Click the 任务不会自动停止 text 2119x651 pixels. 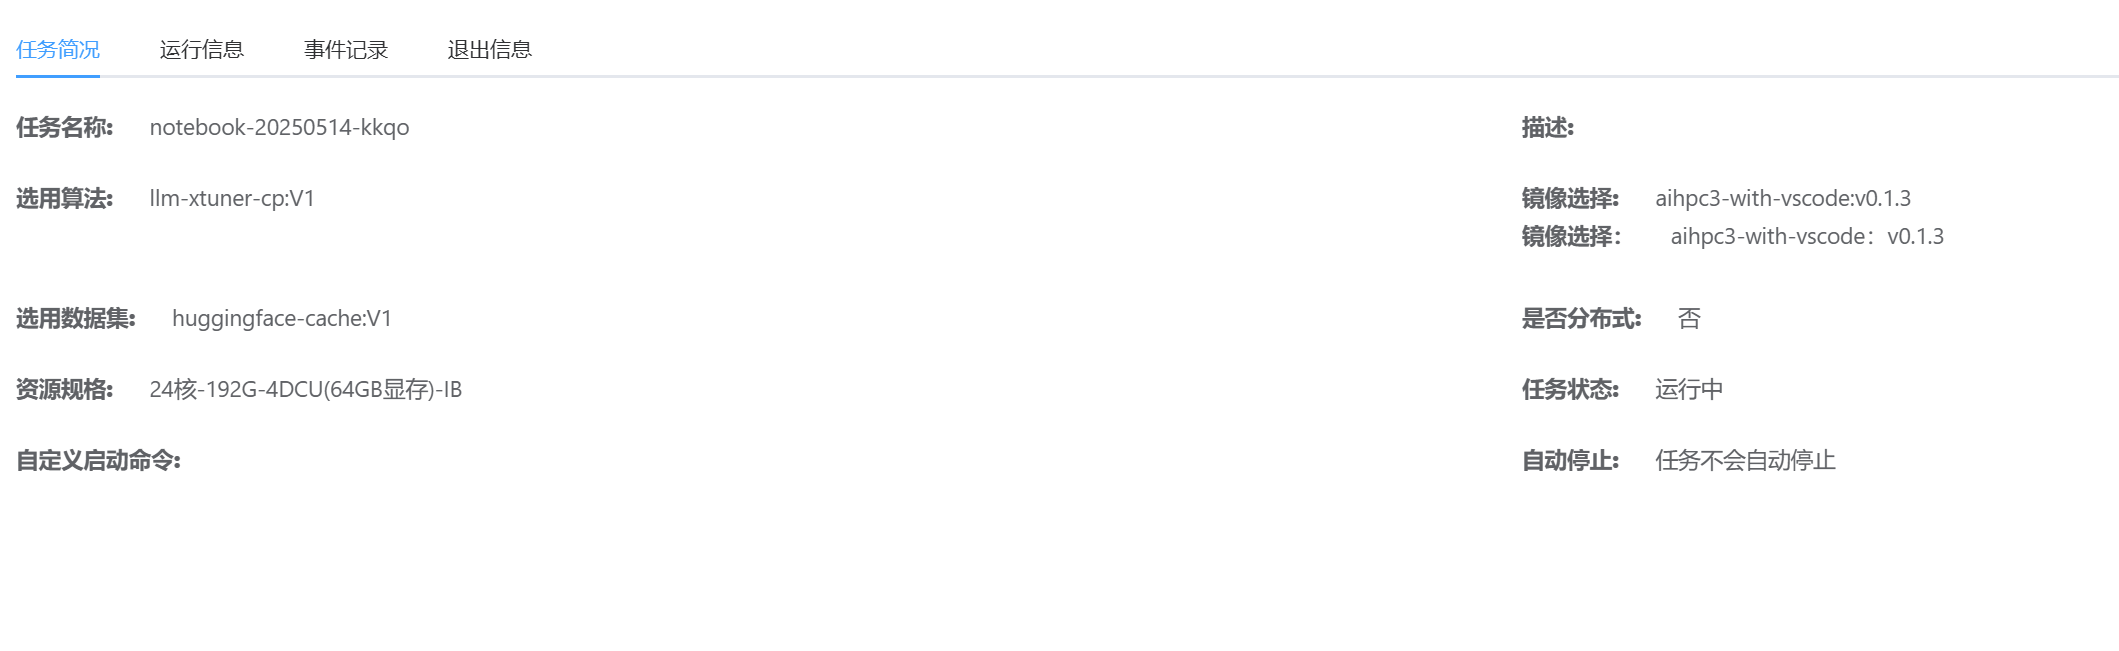pyautogui.click(x=1745, y=461)
